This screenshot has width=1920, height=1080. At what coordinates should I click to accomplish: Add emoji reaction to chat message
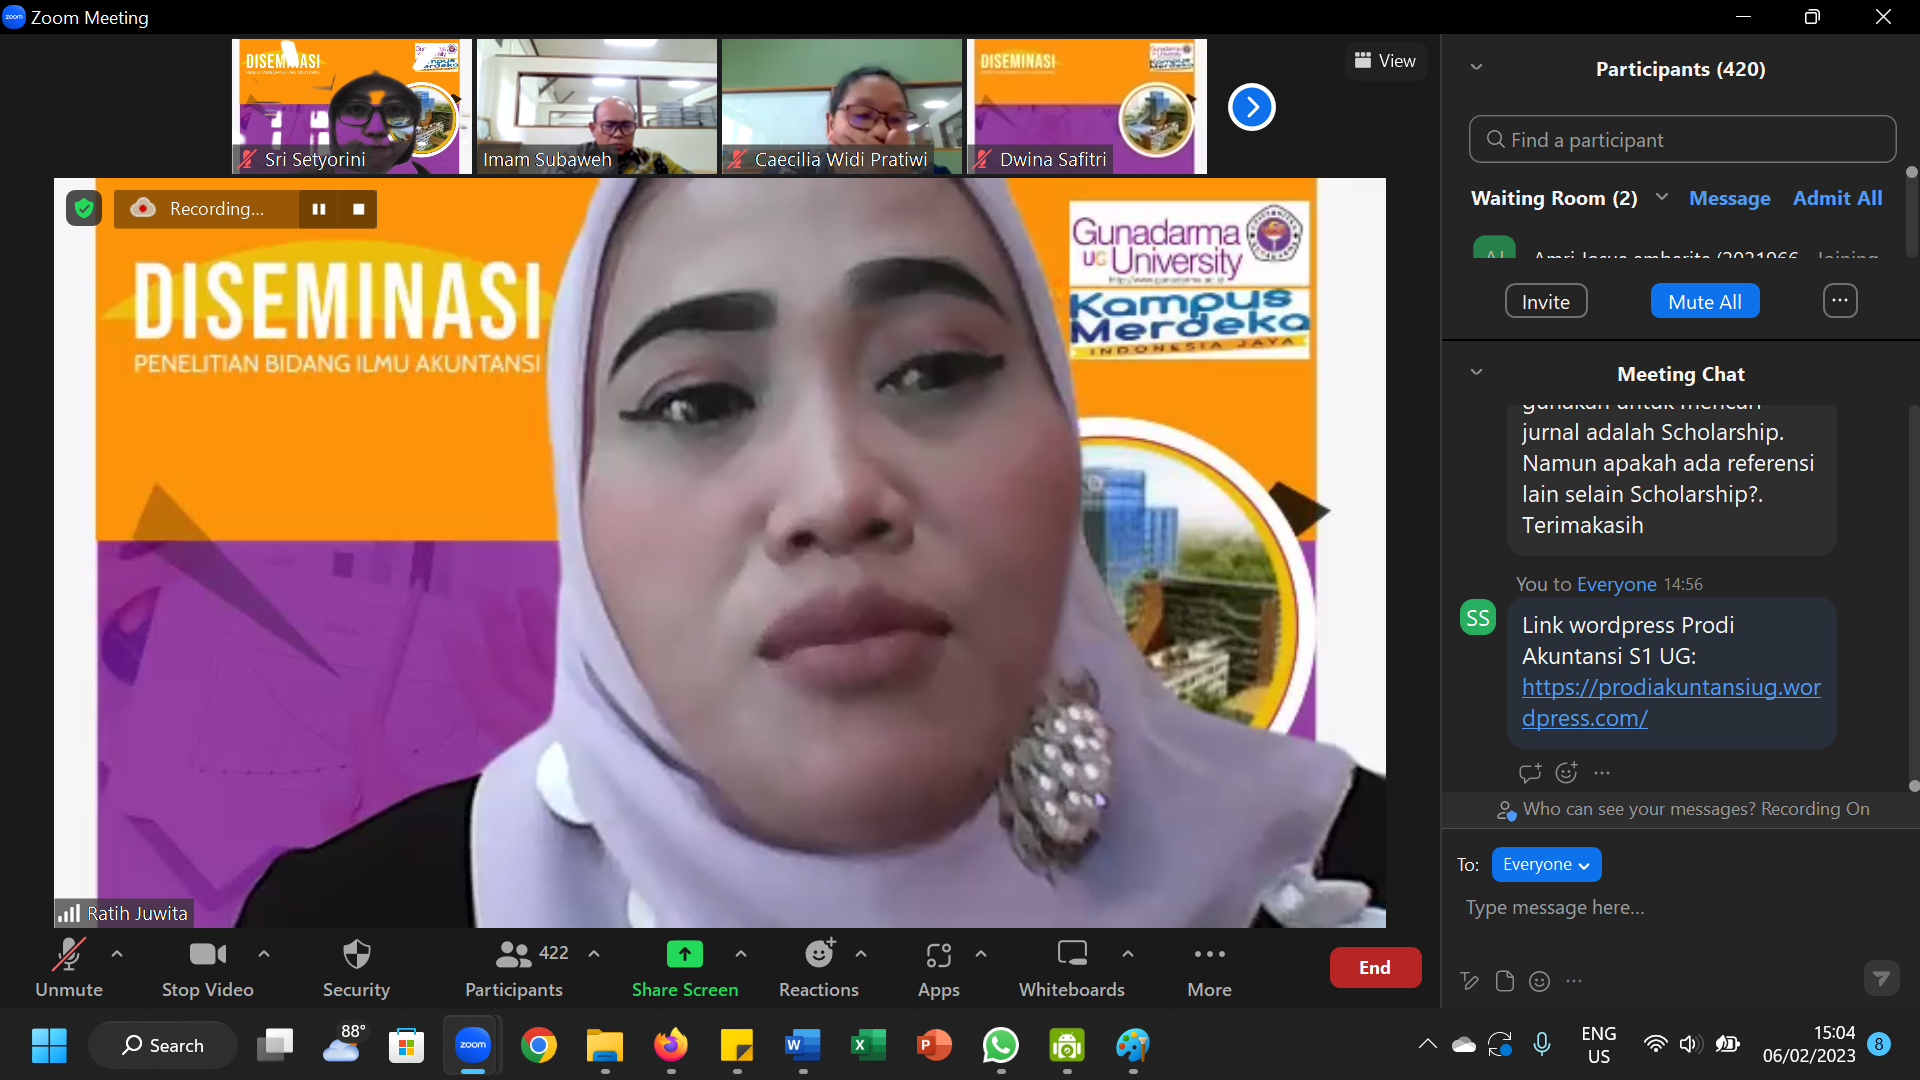tap(1567, 772)
